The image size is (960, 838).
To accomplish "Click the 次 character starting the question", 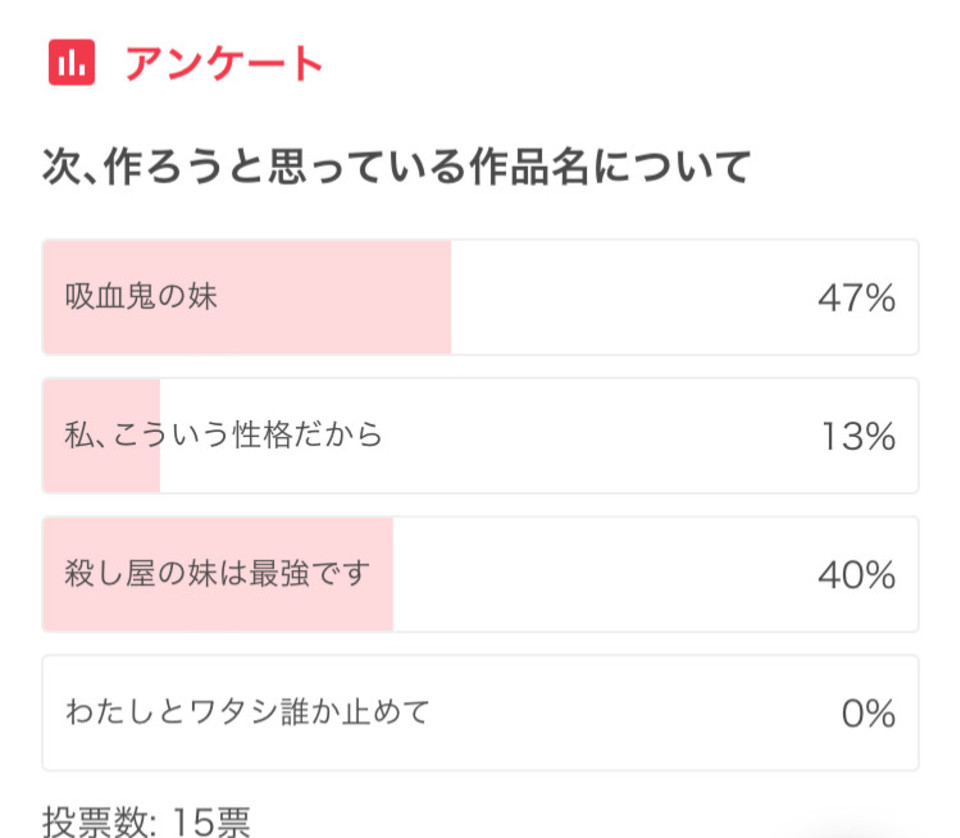I will click(x=61, y=166).
